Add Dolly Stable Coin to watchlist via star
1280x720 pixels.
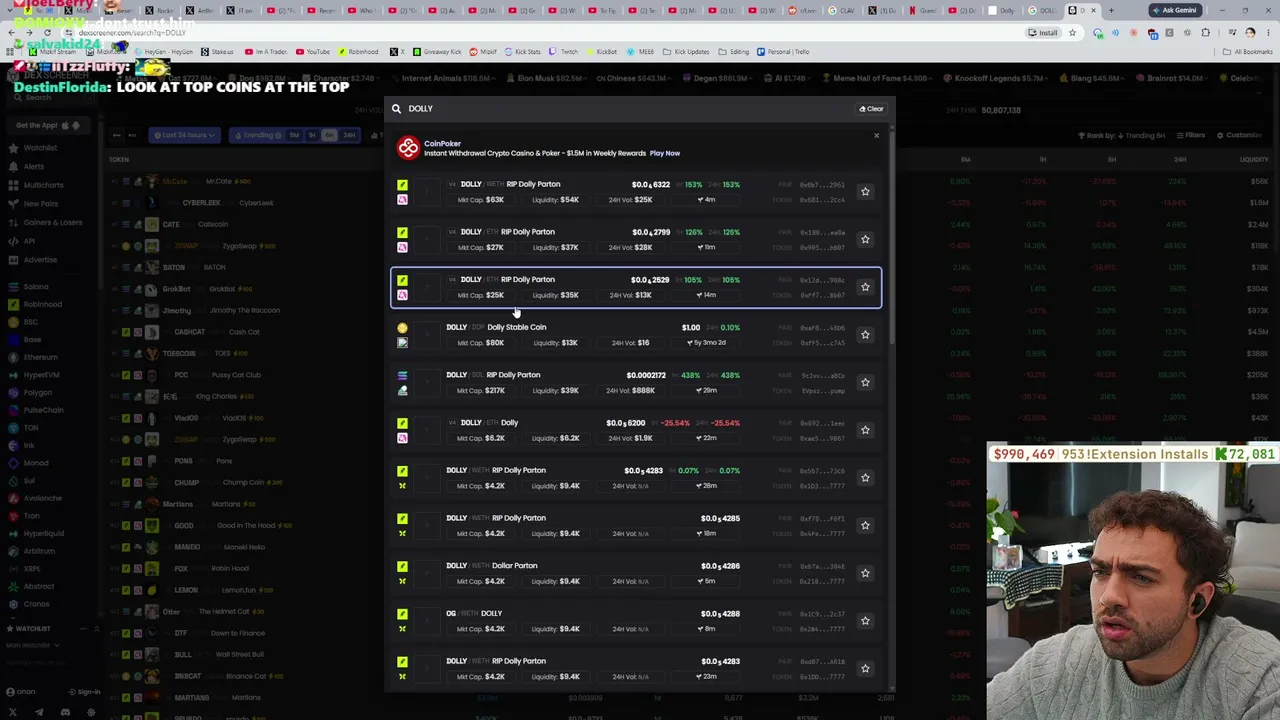coord(865,335)
